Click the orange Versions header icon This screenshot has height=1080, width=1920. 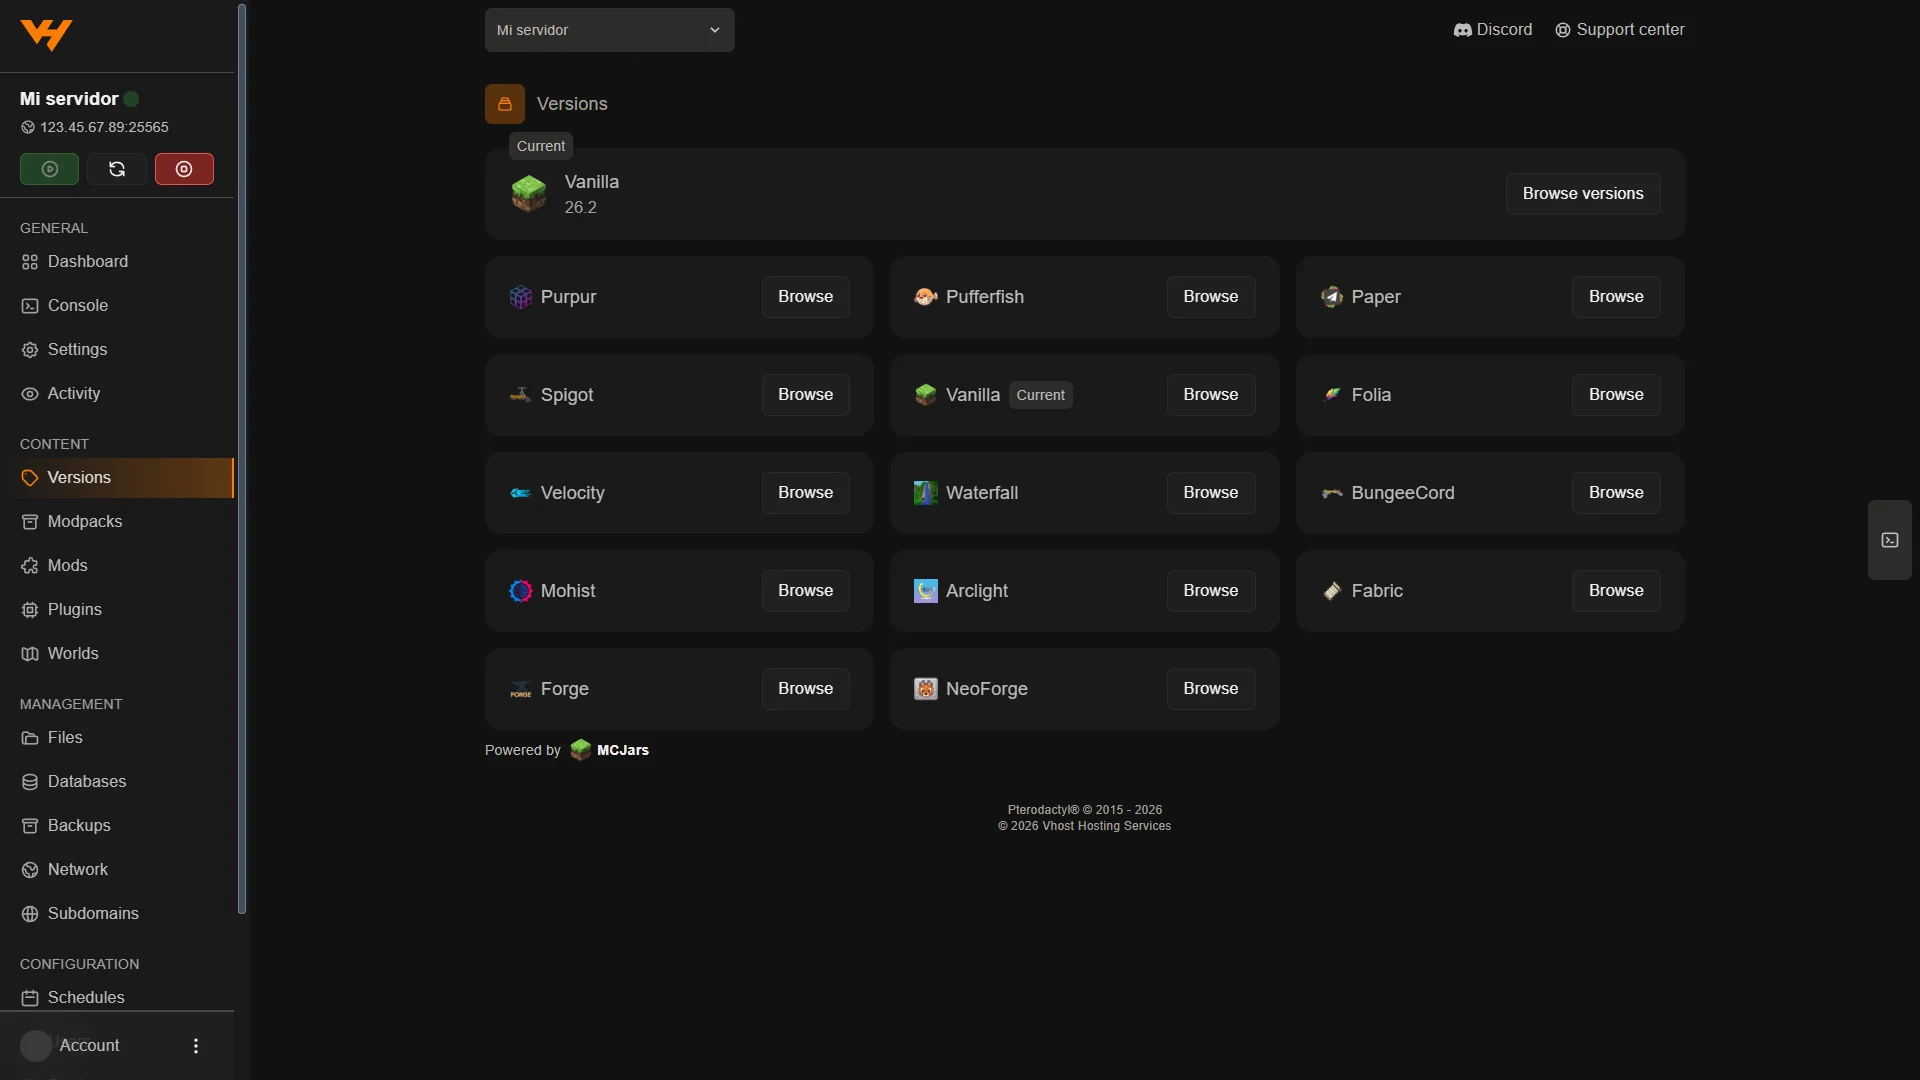coord(505,104)
